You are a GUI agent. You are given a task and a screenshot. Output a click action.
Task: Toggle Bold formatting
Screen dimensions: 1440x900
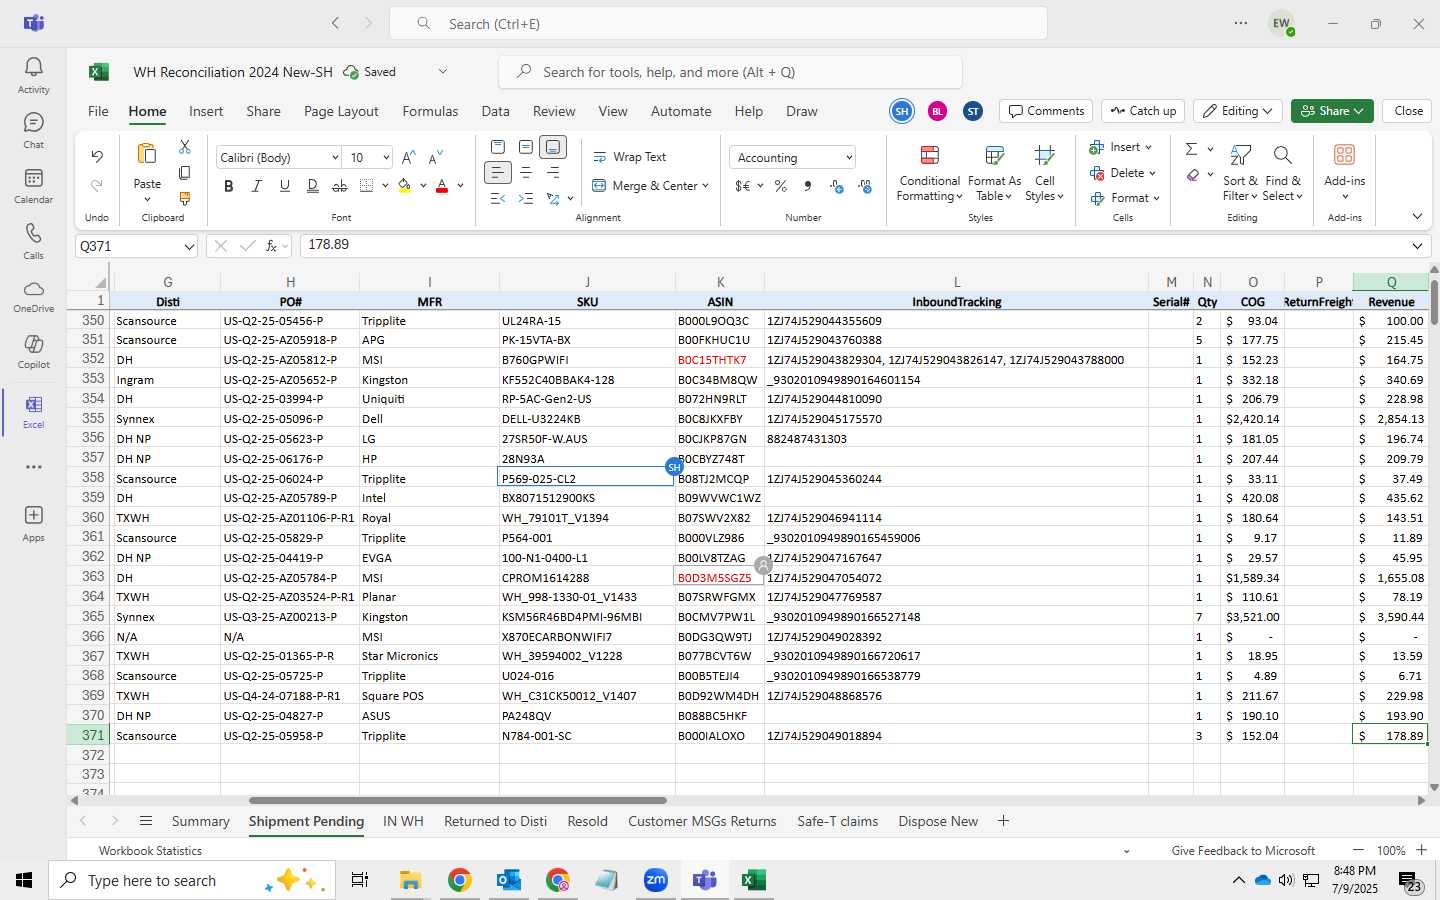click(x=229, y=186)
